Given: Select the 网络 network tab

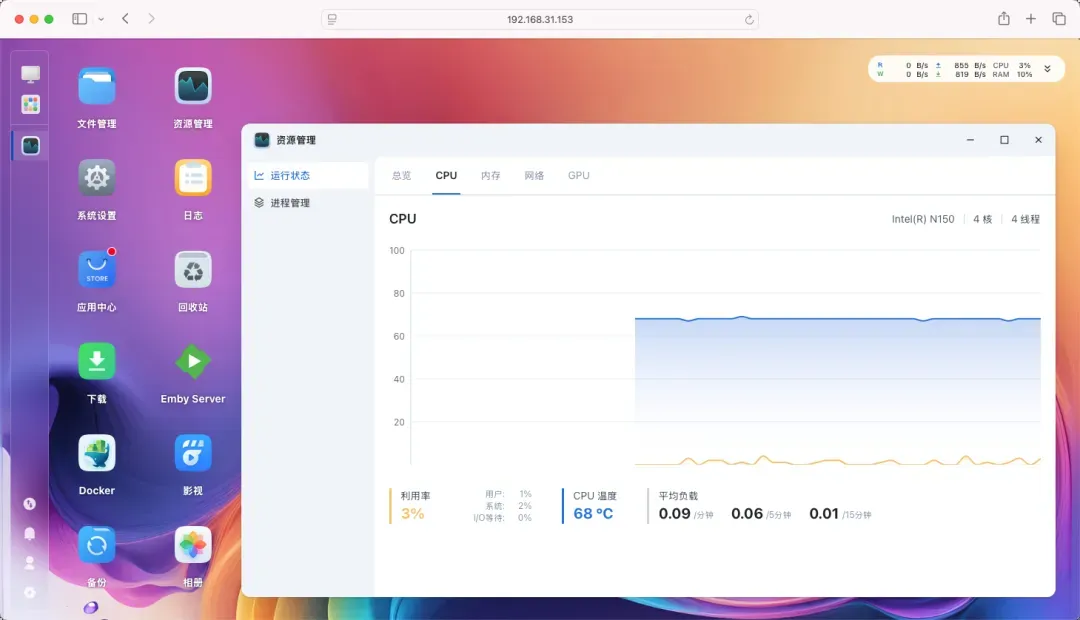Looking at the screenshot, I should [x=534, y=176].
